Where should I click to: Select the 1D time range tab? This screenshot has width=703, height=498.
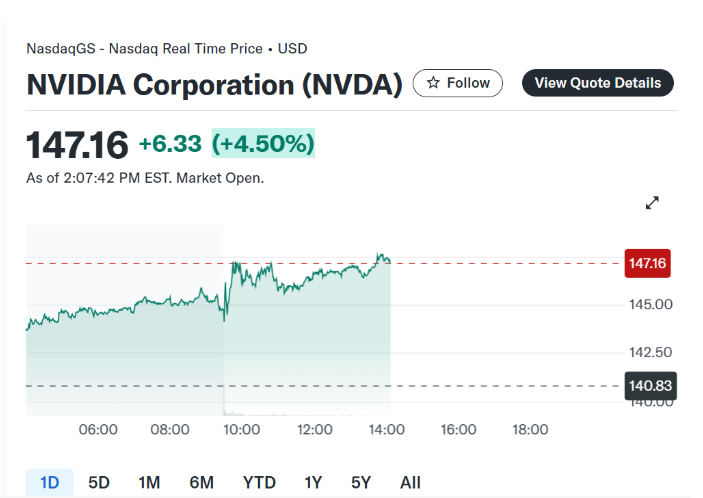tap(49, 483)
